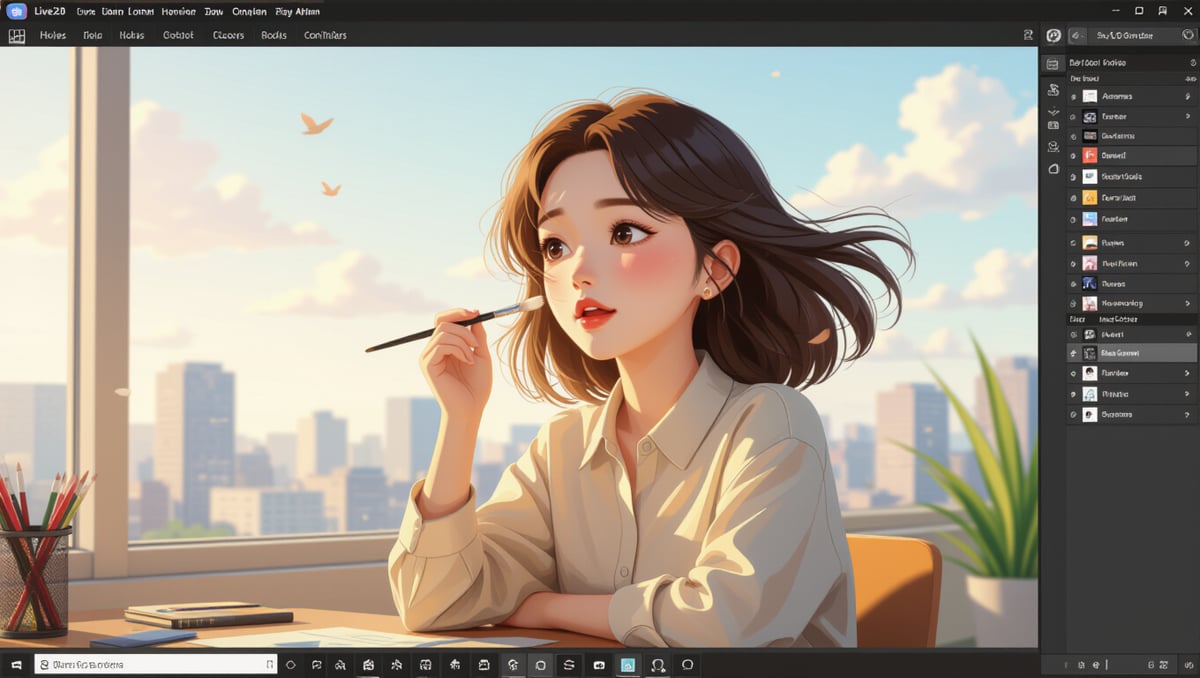
Task: Open the Windows Start menu
Action: tap(16, 664)
